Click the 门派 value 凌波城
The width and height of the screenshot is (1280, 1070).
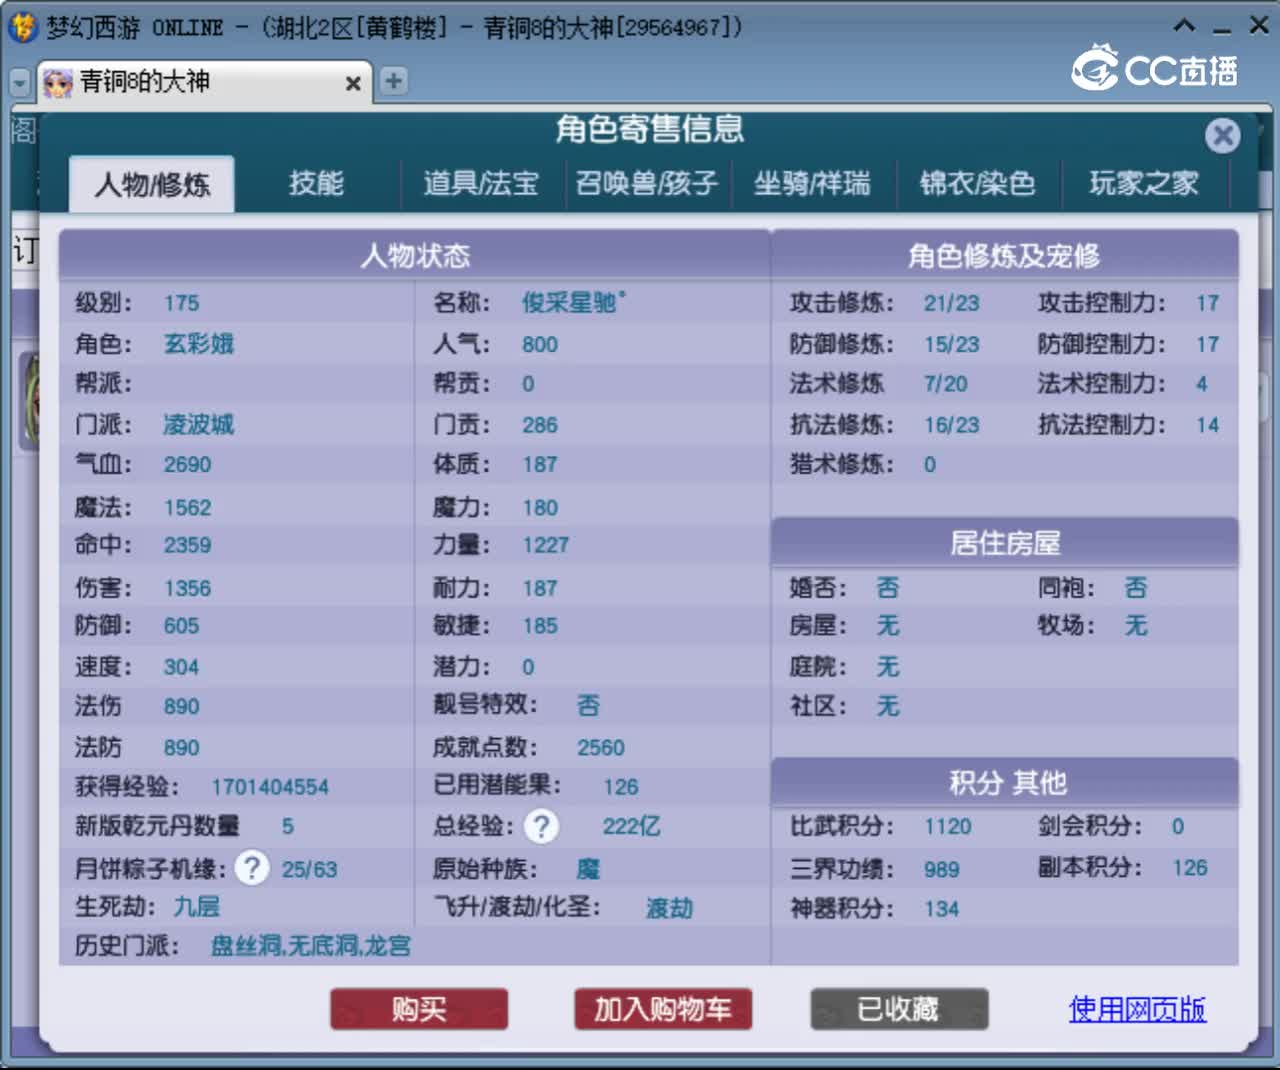coord(199,425)
